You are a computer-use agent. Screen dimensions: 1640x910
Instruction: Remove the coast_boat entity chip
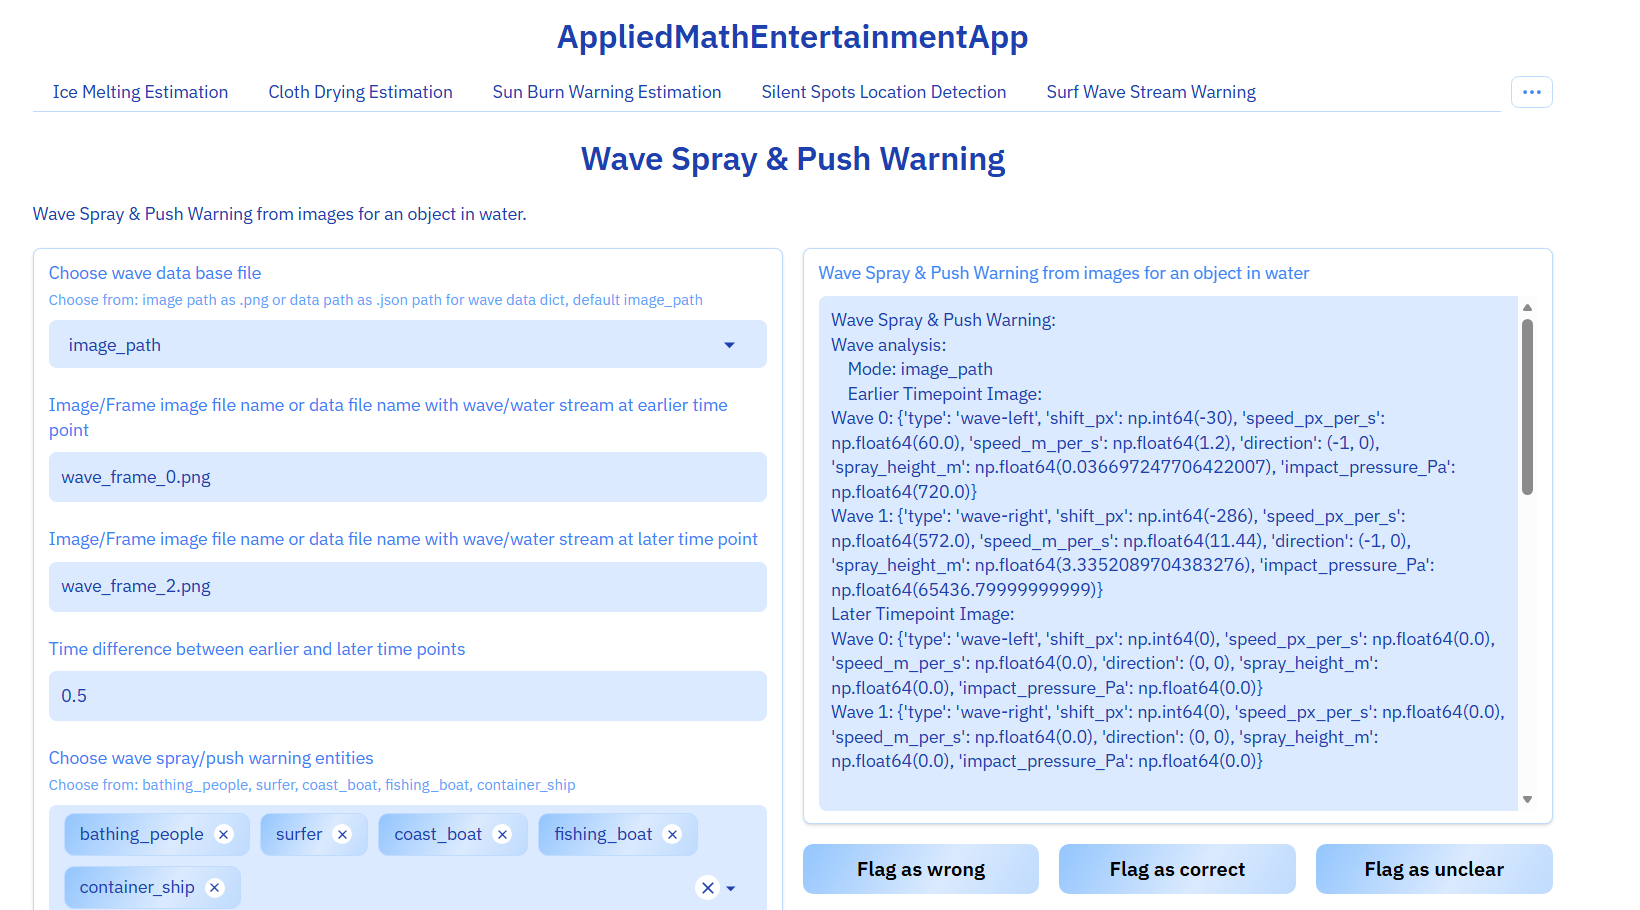[502, 833]
